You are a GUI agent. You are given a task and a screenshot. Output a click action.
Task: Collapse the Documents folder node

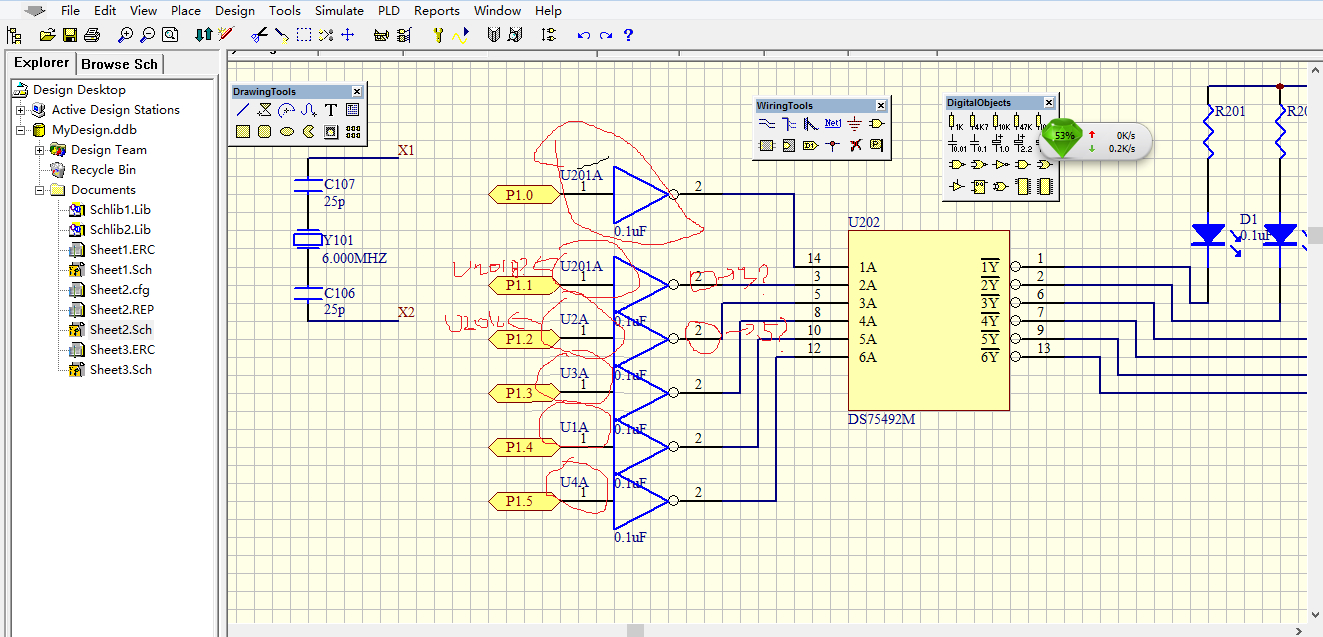pyautogui.click(x=40, y=190)
